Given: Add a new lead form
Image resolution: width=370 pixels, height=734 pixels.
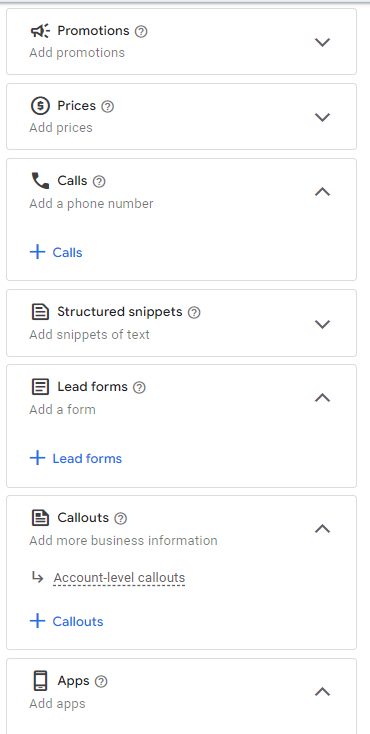Looking at the screenshot, I should tap(76, 458).
